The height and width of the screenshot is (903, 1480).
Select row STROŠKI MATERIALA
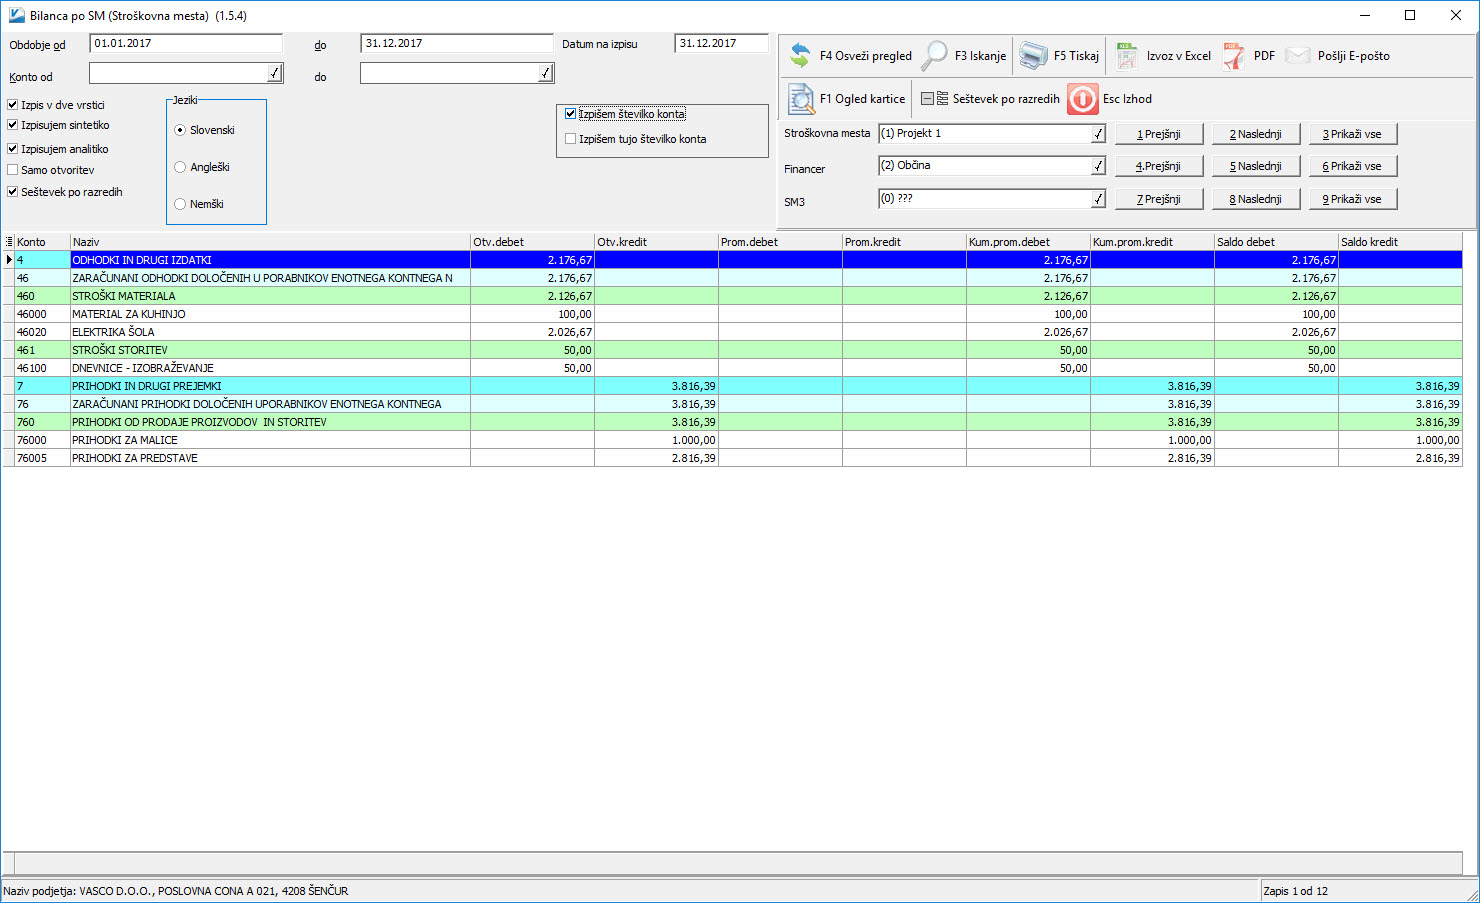pos(732,296)
